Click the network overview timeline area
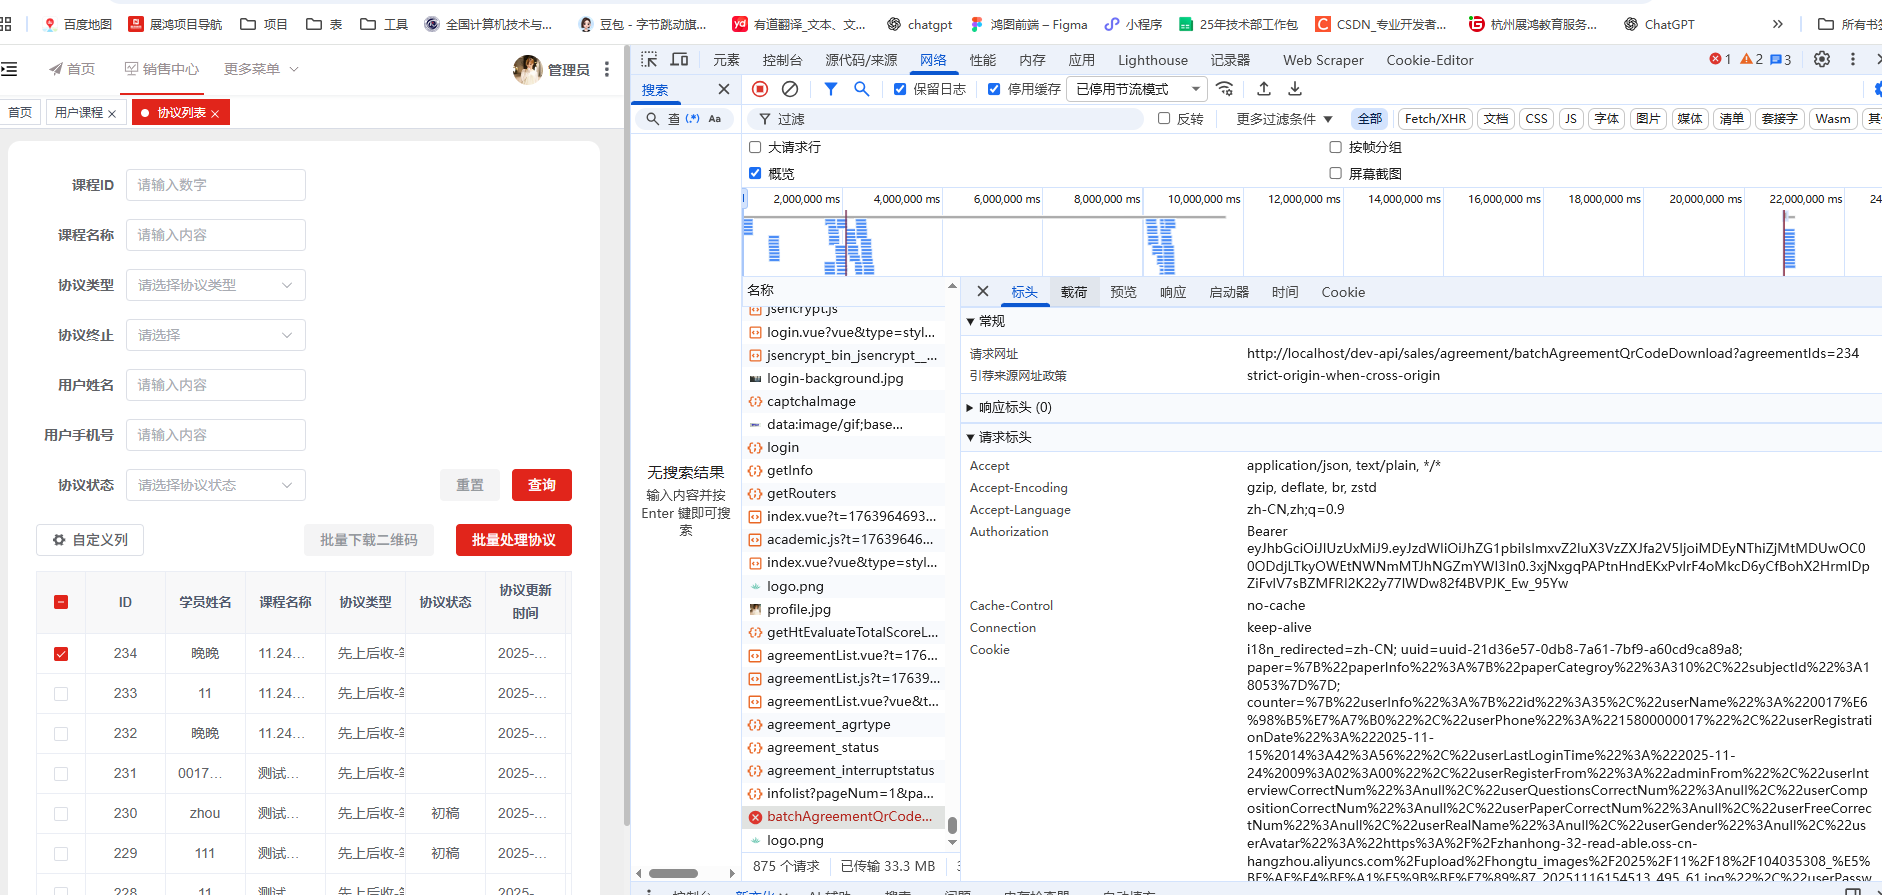The height and width of the screenshot is (895, 1882). coord(1310,232)
